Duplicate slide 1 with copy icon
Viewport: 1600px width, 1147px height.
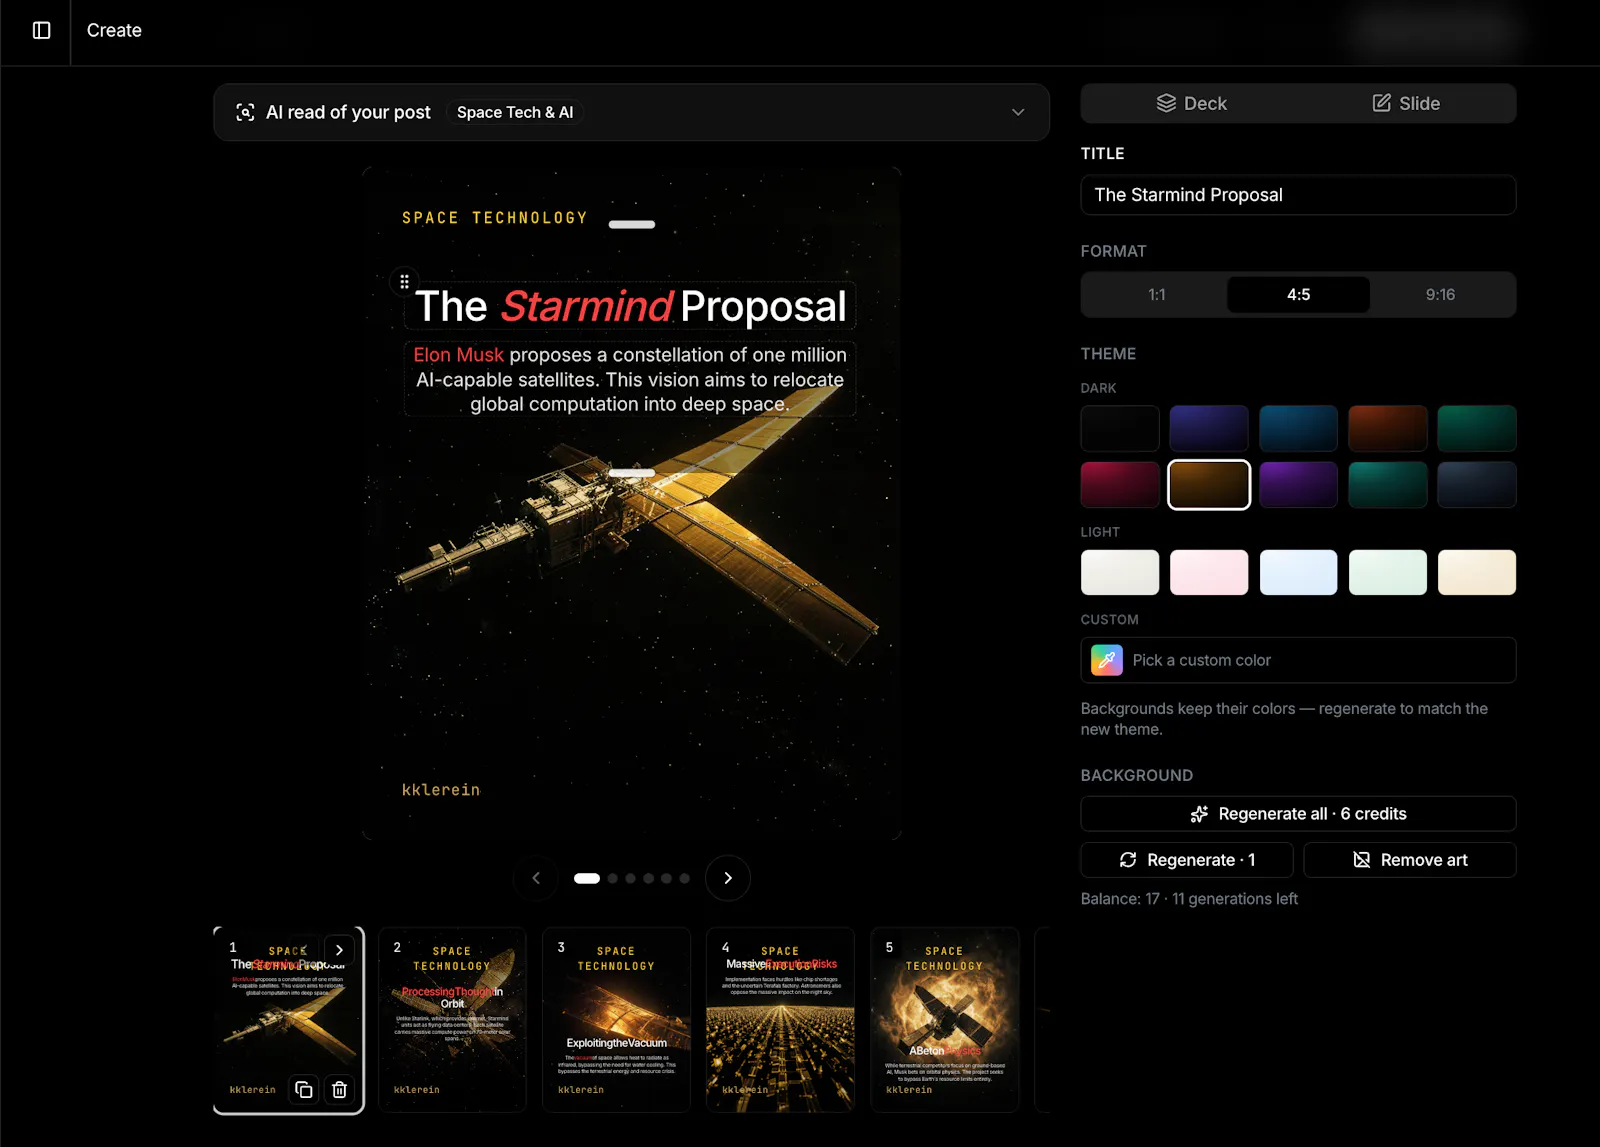click(x=304, y=1090)
